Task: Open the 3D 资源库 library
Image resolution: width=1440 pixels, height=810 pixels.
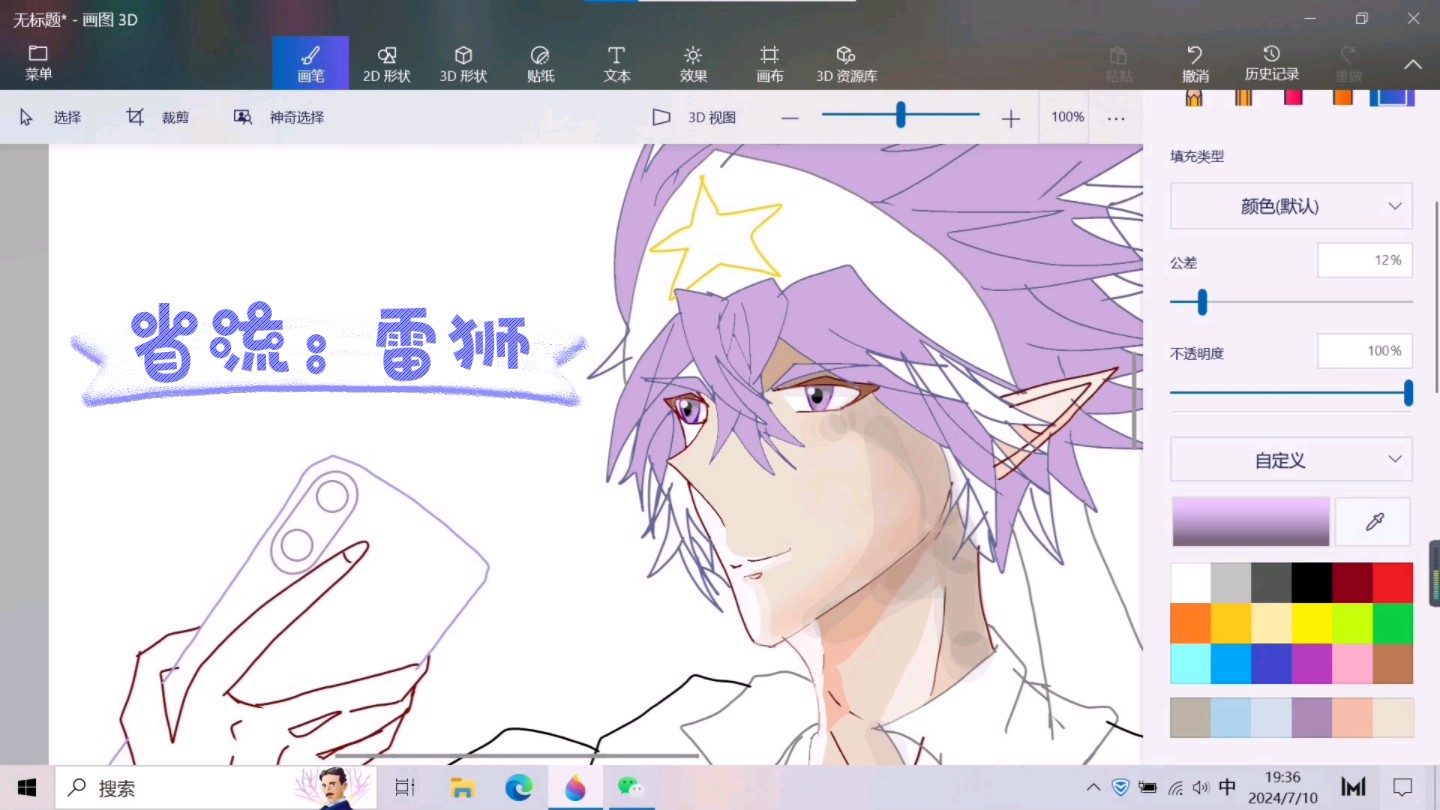Action: coord(846,63)
